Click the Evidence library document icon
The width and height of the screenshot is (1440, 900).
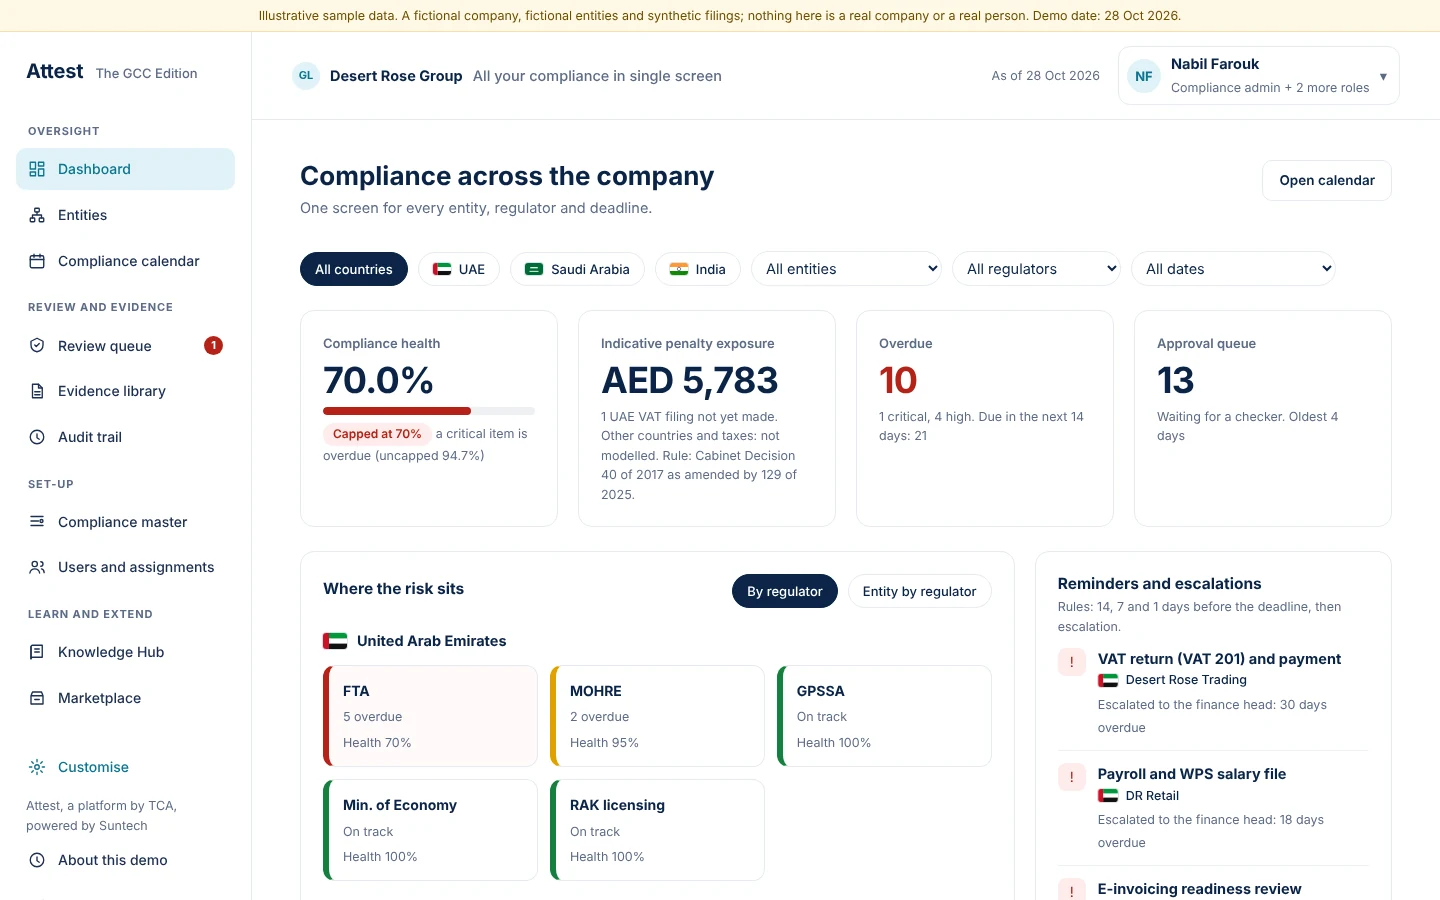click(x=37, y=391)
